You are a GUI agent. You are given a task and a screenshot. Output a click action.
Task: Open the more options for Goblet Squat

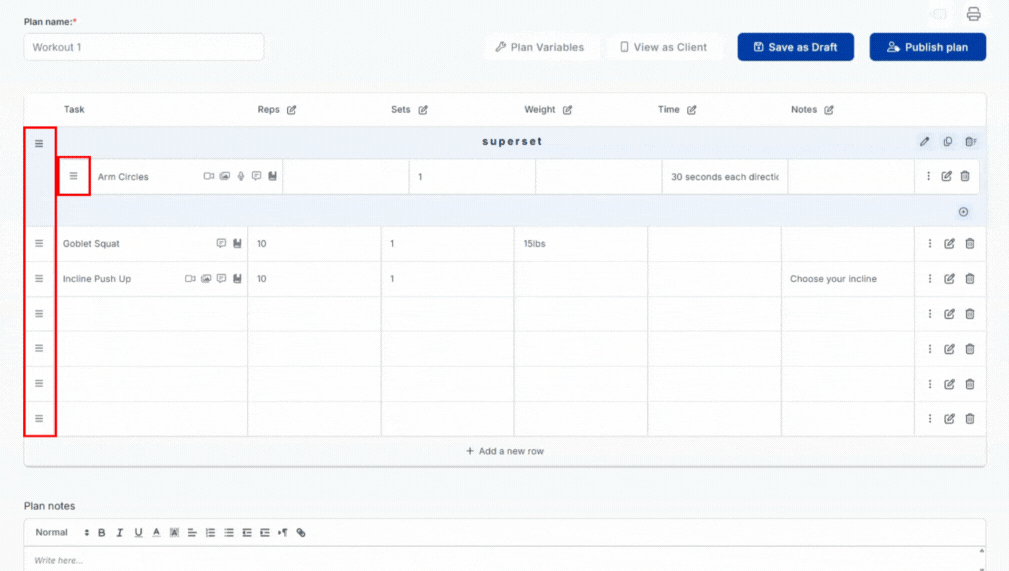coord(930,243)
